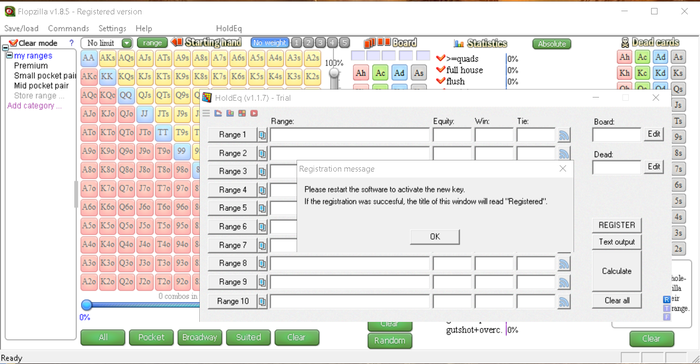
Task: Click the HoldEq bar chart toolbar icon
Action: [x=230, y=113]
